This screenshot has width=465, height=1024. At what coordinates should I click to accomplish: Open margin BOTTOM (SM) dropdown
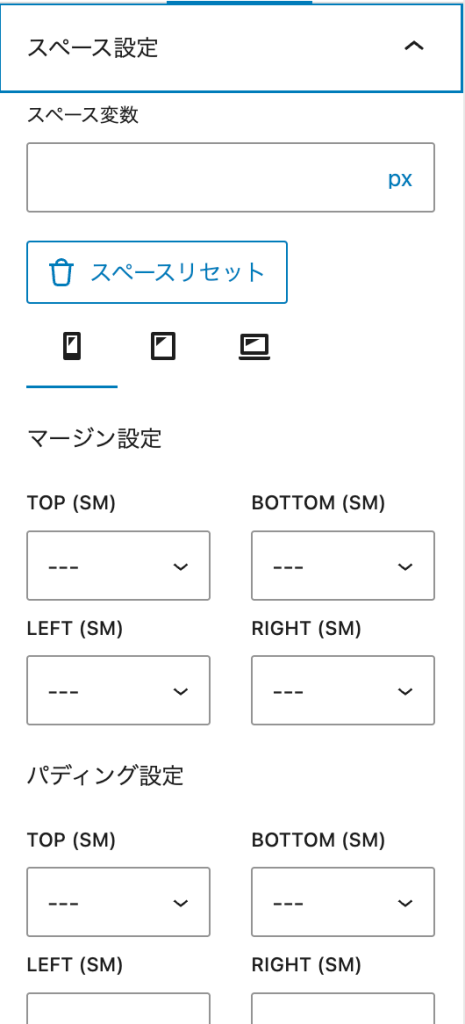pyautogui.click(x=343, y=566)
